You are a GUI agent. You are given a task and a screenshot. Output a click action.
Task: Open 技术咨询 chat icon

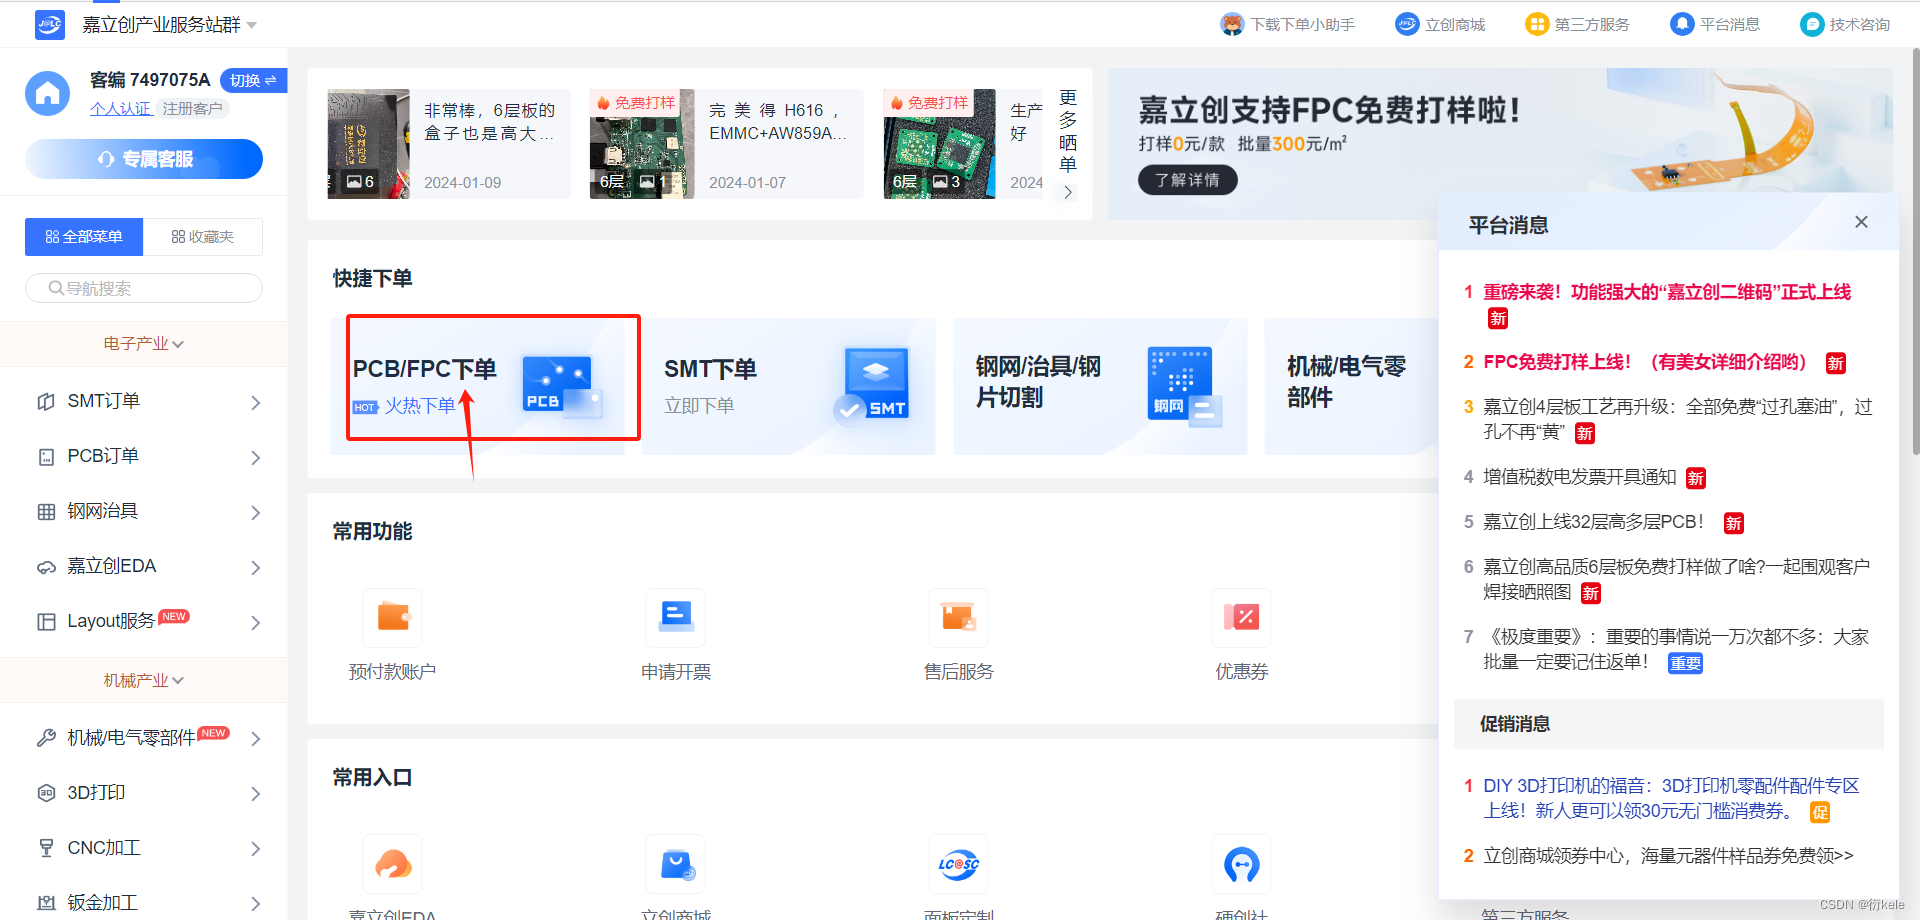tap(1812, 24)
